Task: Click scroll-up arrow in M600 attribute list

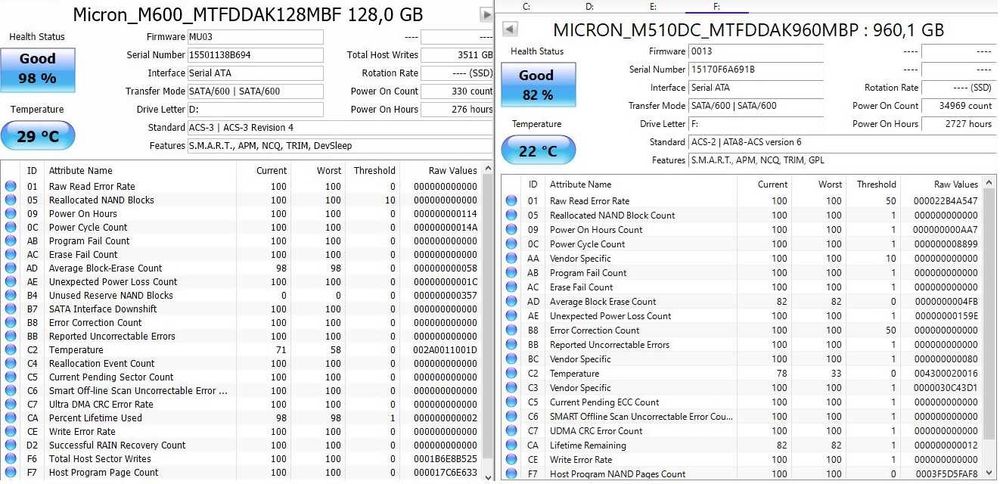Action: pos(488,170)
